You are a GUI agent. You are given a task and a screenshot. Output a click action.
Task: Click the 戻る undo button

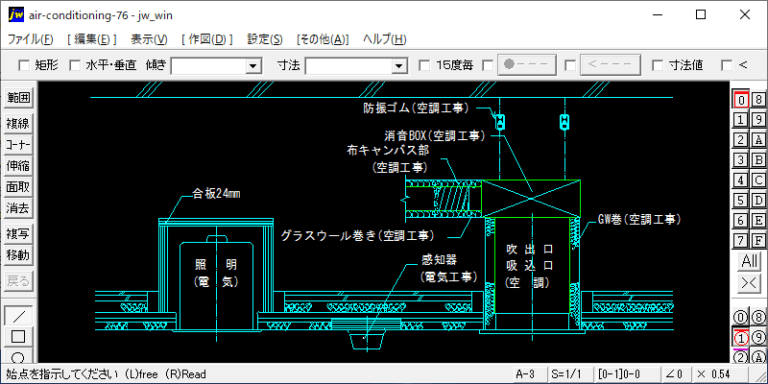(18, 281)
